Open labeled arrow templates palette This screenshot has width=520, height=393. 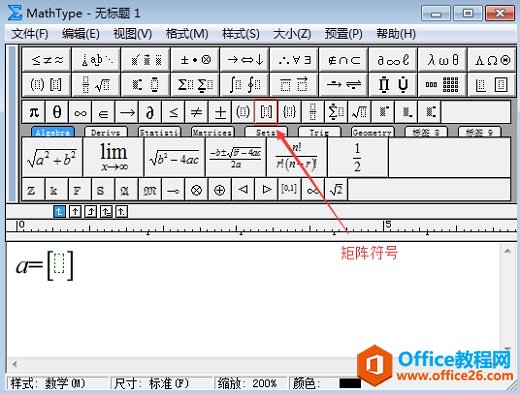[x=344, y=84]
